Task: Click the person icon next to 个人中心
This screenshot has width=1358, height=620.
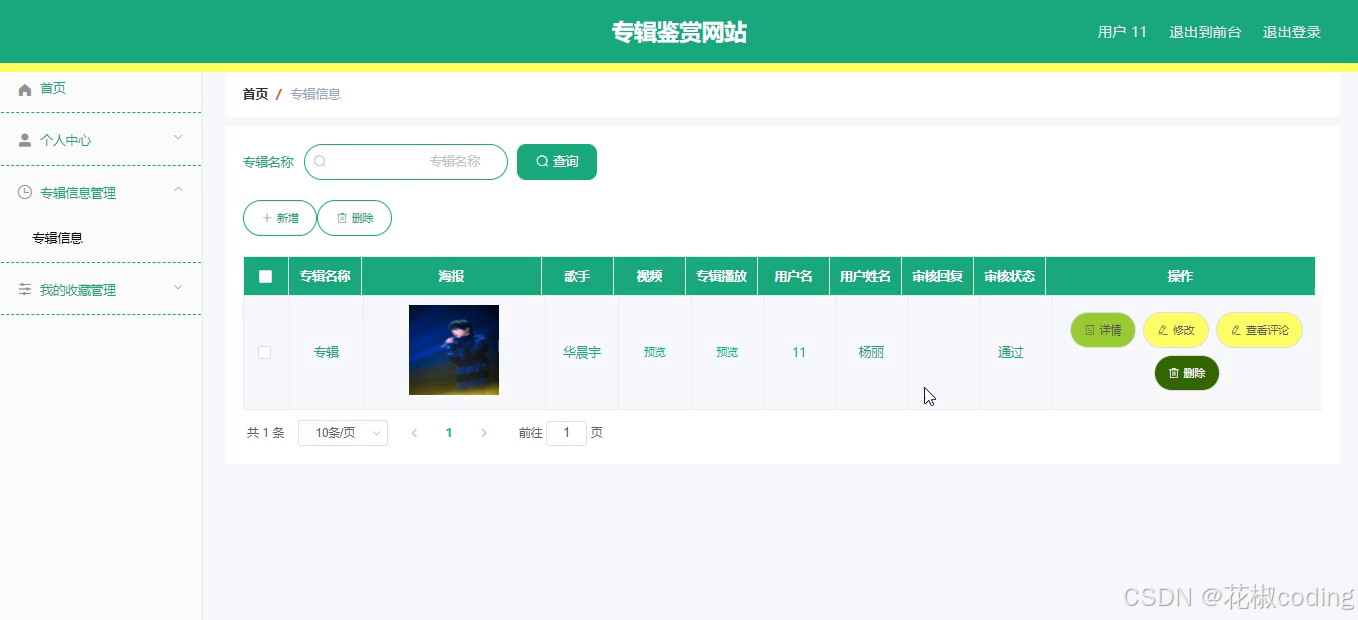Action: (24, 139)
